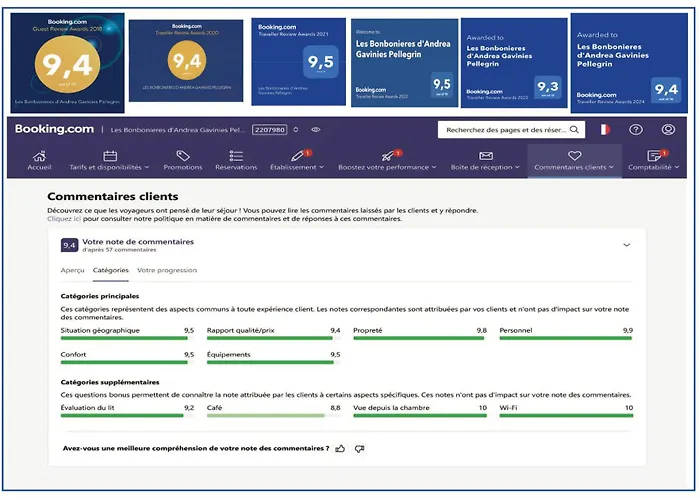Follow the Cliquez ici link
The width and height of the screenshot is (700, 500).
pos(64,219)
